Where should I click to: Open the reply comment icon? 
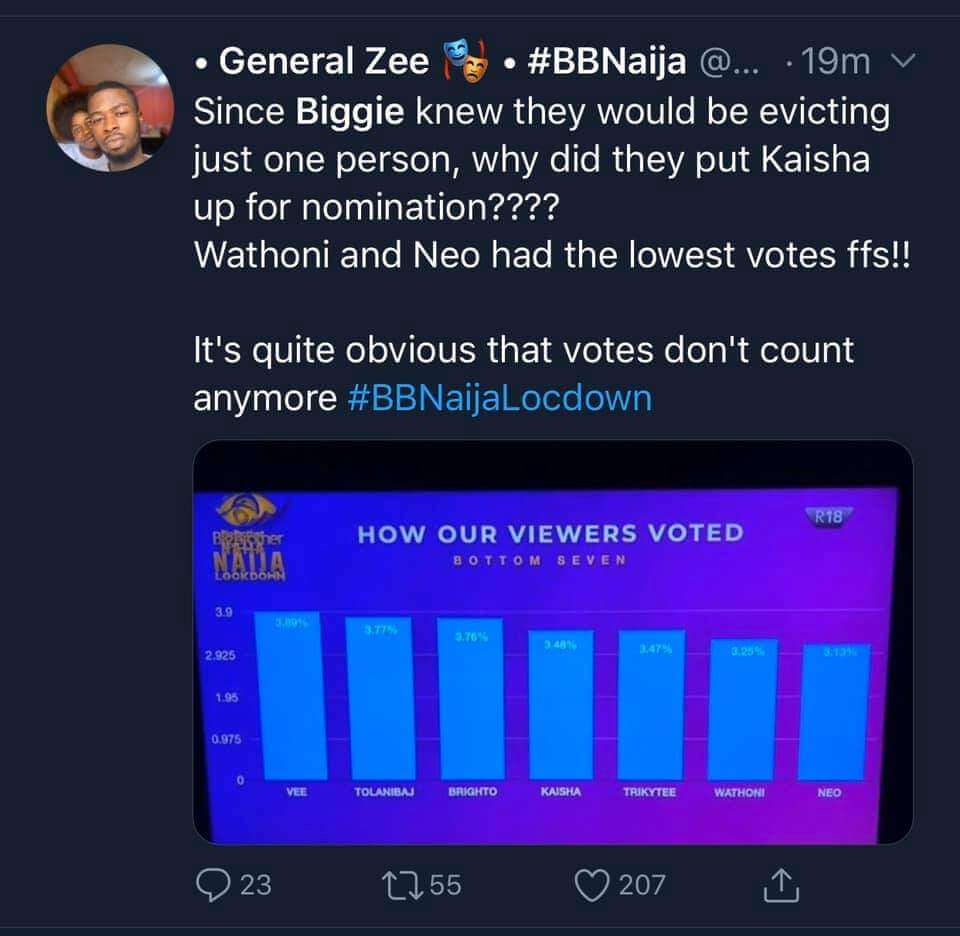(x=213, y=885)
